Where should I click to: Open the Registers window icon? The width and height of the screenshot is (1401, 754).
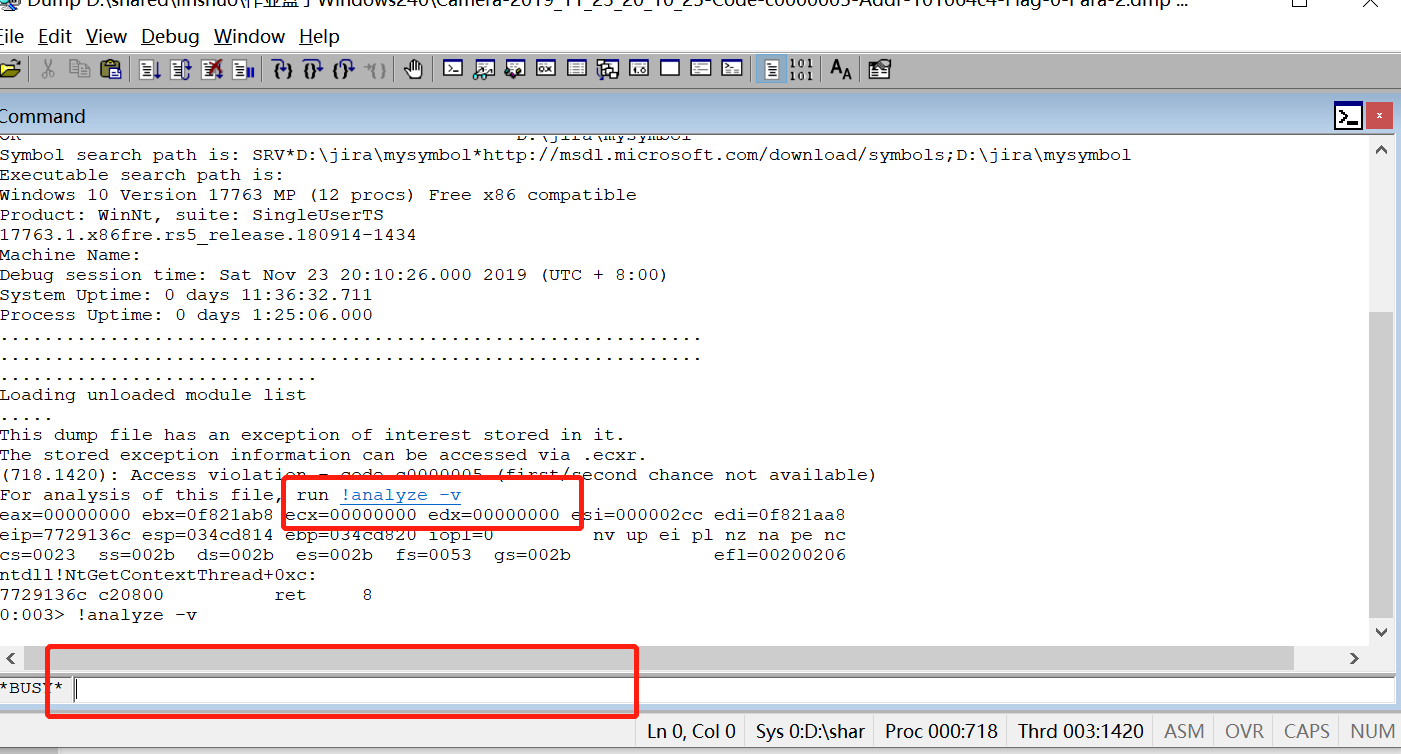click(545, 68)
